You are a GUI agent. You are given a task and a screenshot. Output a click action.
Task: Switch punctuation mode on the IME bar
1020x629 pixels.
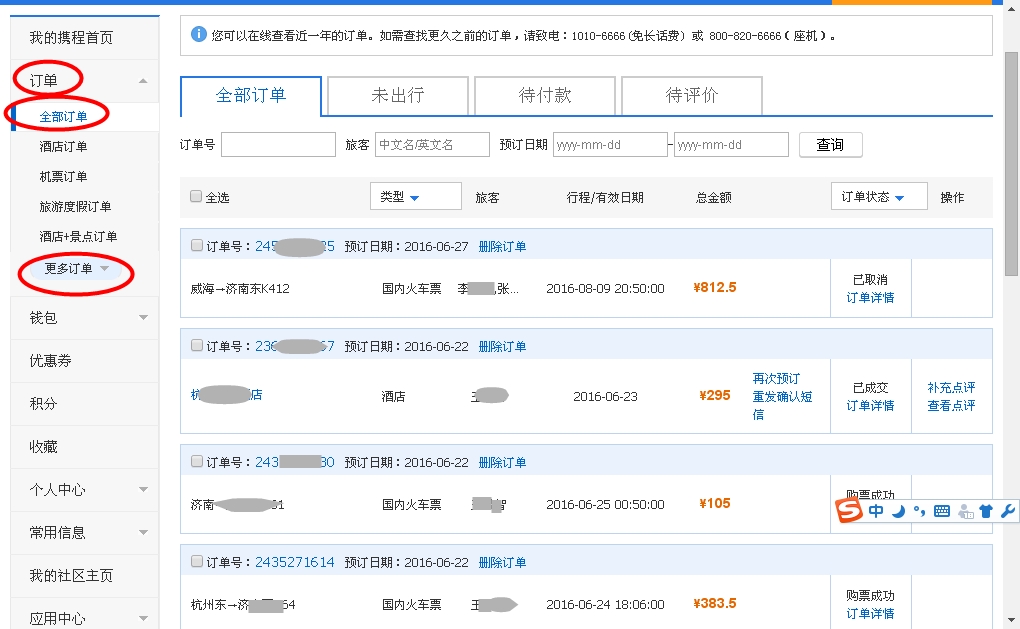919,511
